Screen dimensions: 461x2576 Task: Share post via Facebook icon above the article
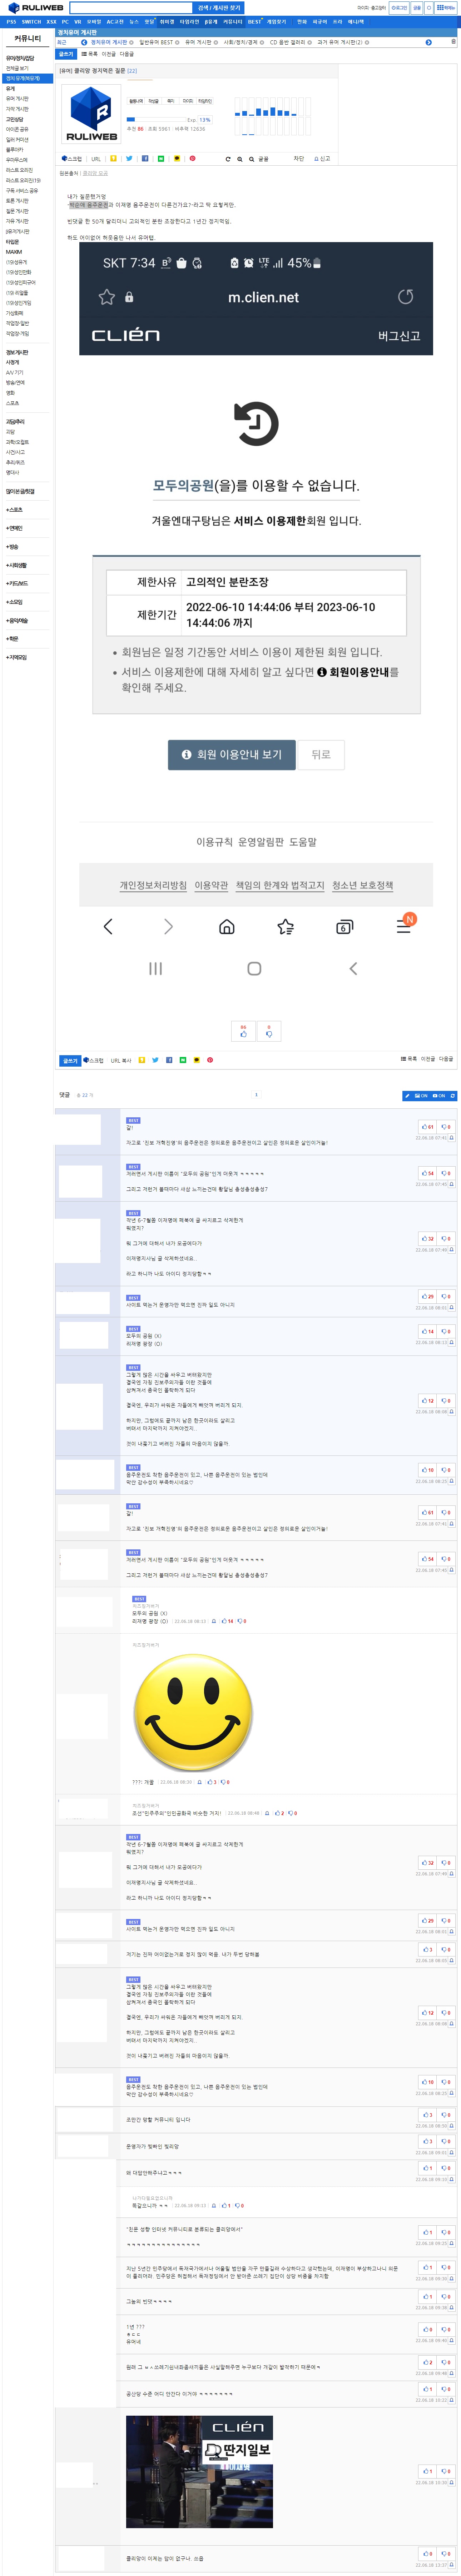click(145, 158)
